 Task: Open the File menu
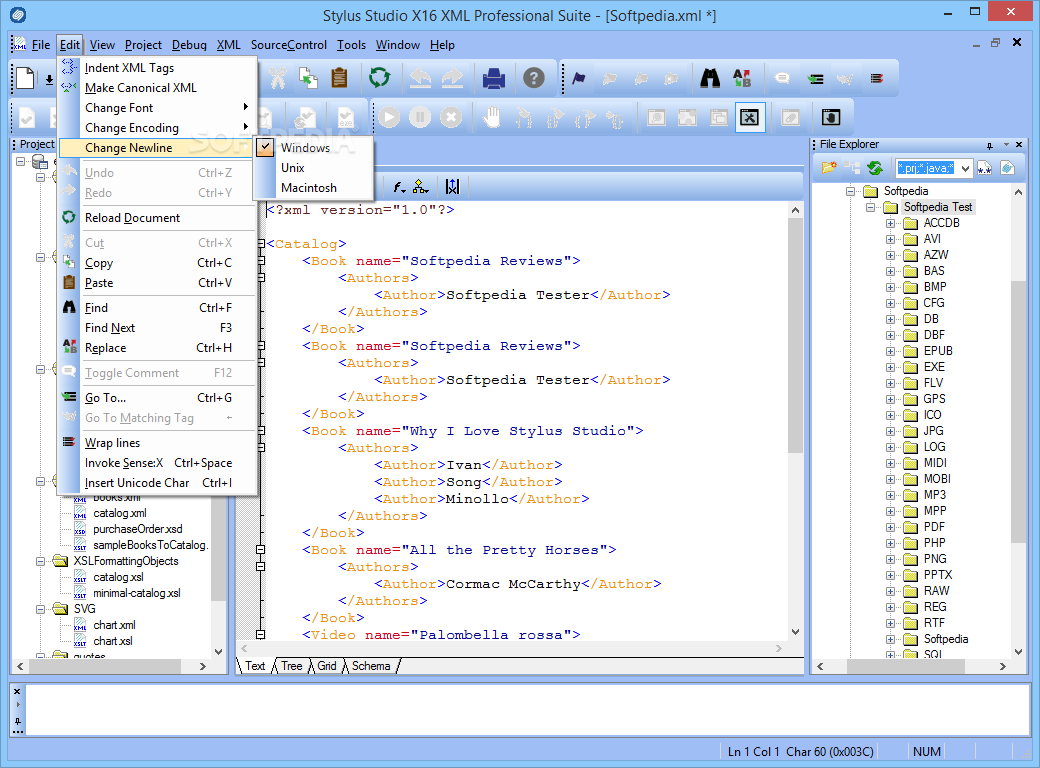(40, 45)
